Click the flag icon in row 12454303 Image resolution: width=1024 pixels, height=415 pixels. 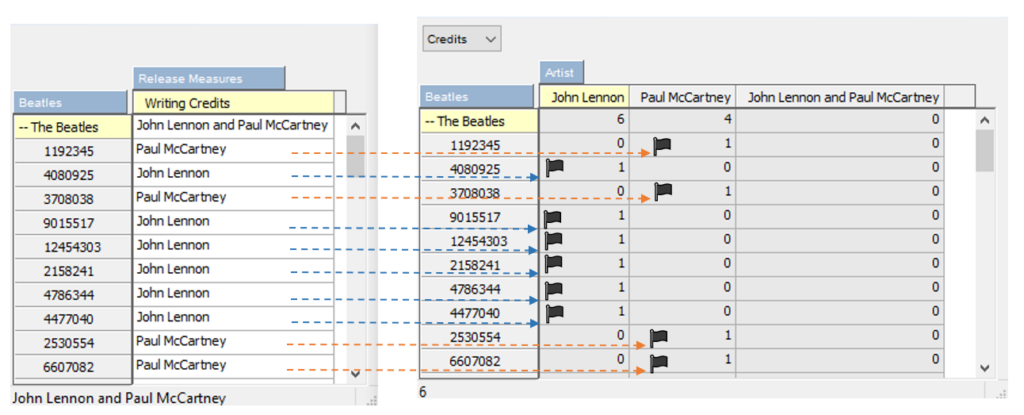tap(552, 240)
